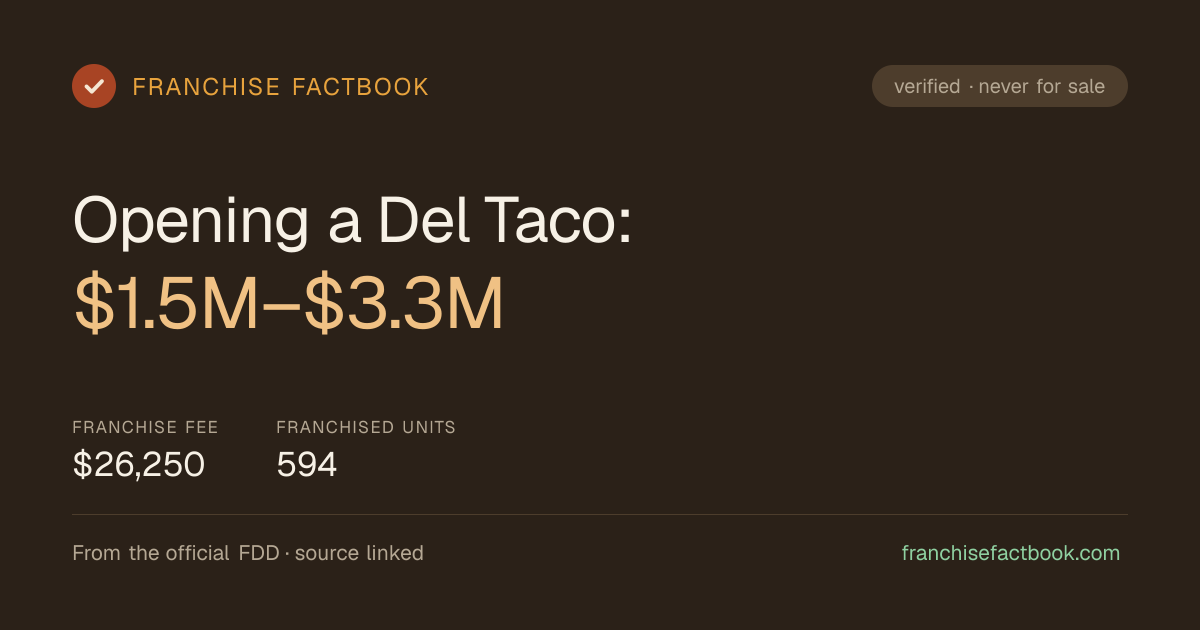Click the $3.3M upper range amount
This screenshot has width=1200, height=630.
[x=404, y=304]
